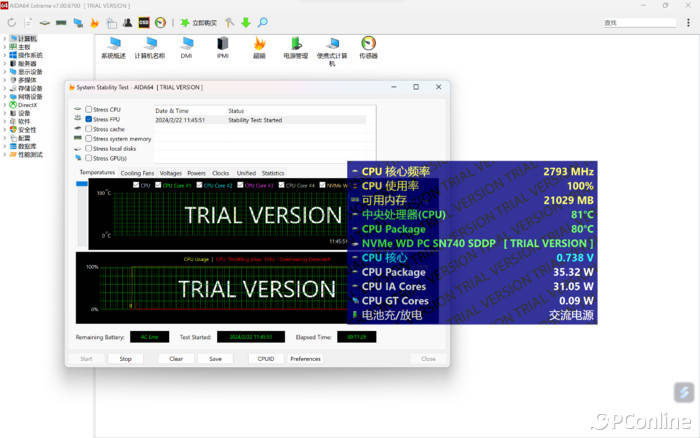Click the Stop button
Screen dimensions: 700x438
(125, 358)
